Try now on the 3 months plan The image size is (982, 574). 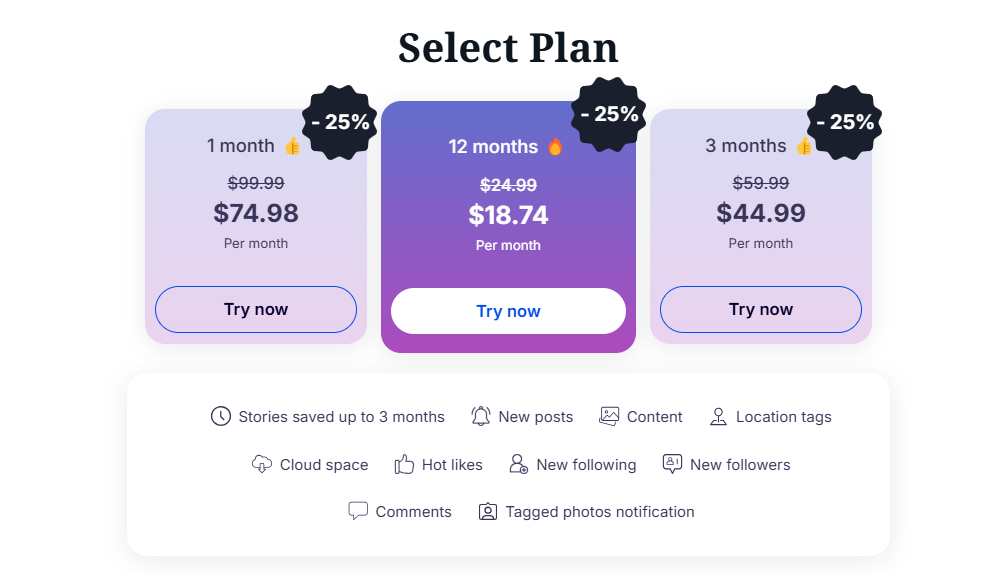pos(761,309)
